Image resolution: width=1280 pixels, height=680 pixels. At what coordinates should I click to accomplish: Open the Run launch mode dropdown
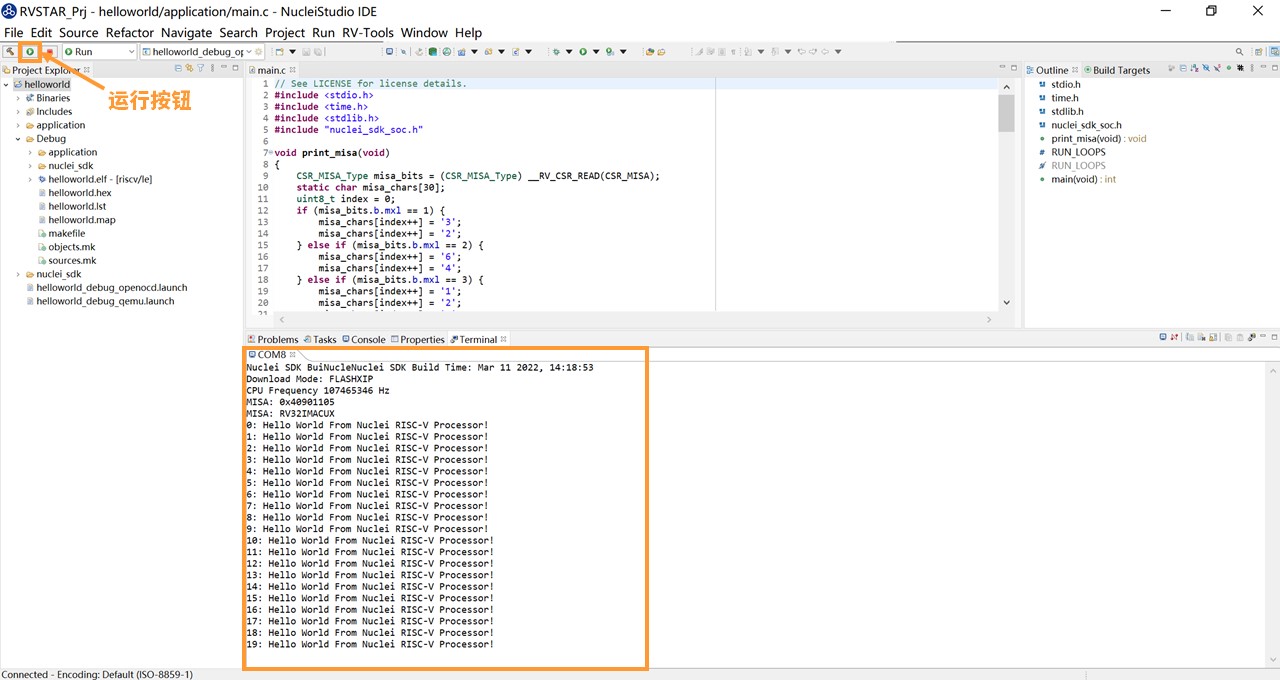click(129, 52)
